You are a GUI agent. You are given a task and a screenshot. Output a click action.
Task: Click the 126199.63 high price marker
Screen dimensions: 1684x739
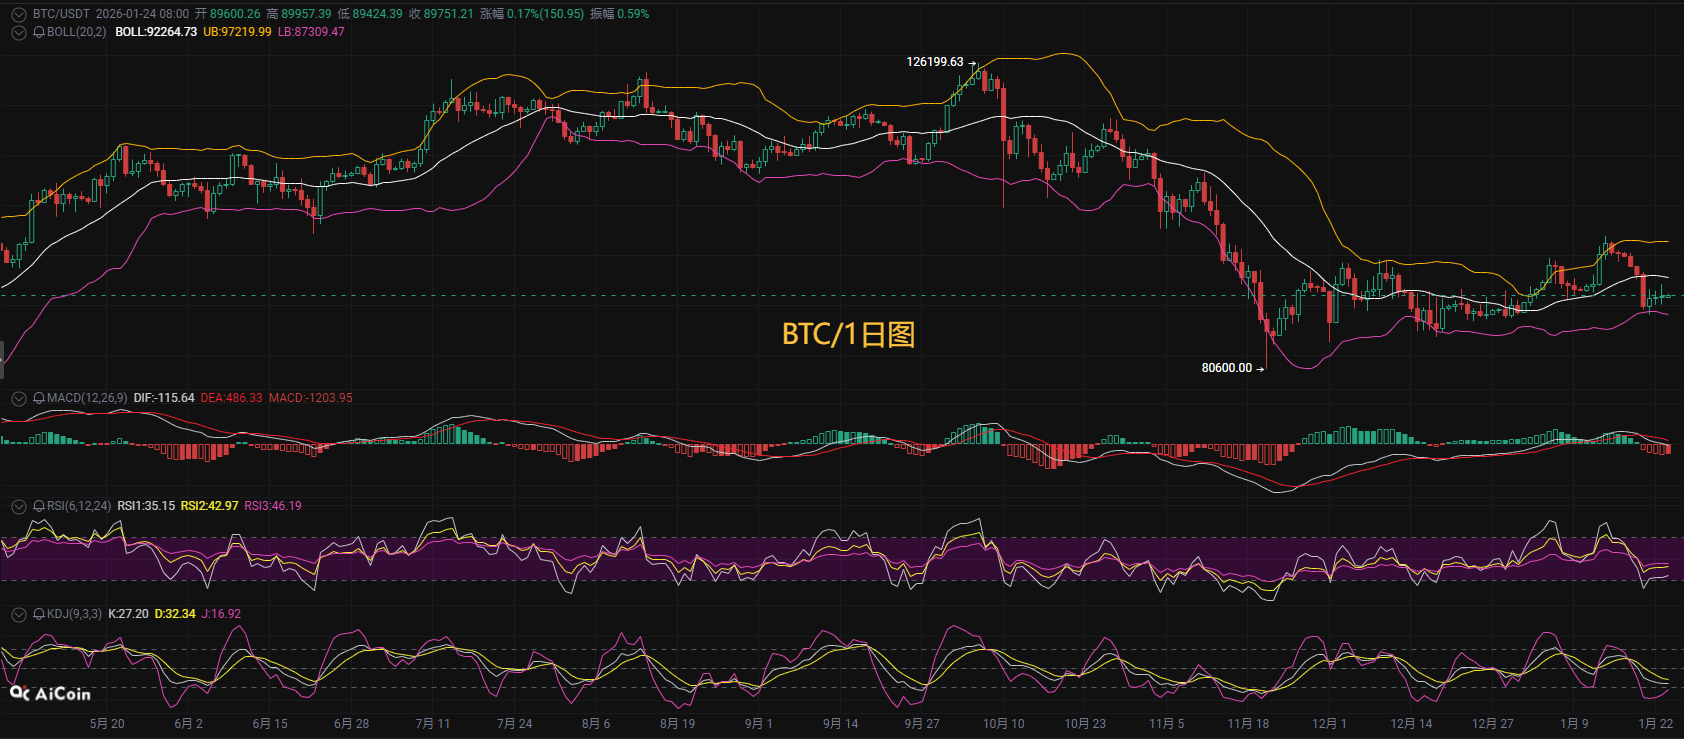point(935,62)
